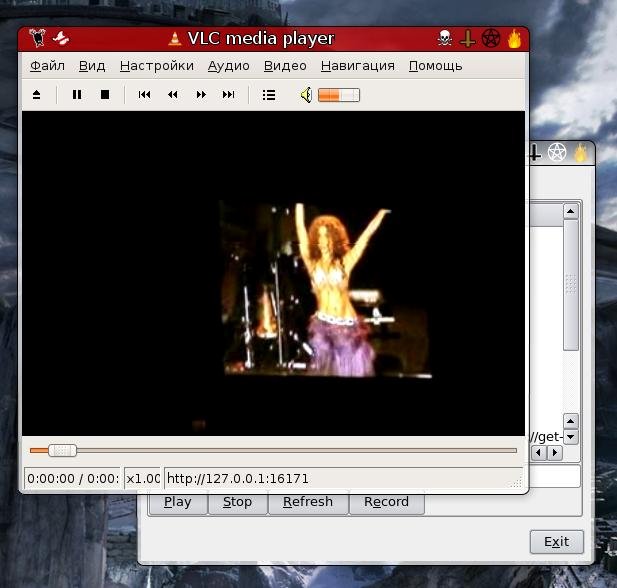Click the devil window-menu icon in VLC titlebar
This screenshot has height=588, width=617.
(38, 38)
